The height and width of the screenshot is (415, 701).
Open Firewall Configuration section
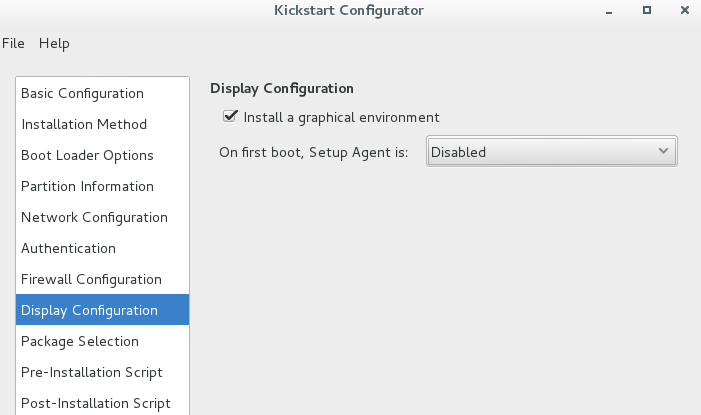click(x=102, y=279)
